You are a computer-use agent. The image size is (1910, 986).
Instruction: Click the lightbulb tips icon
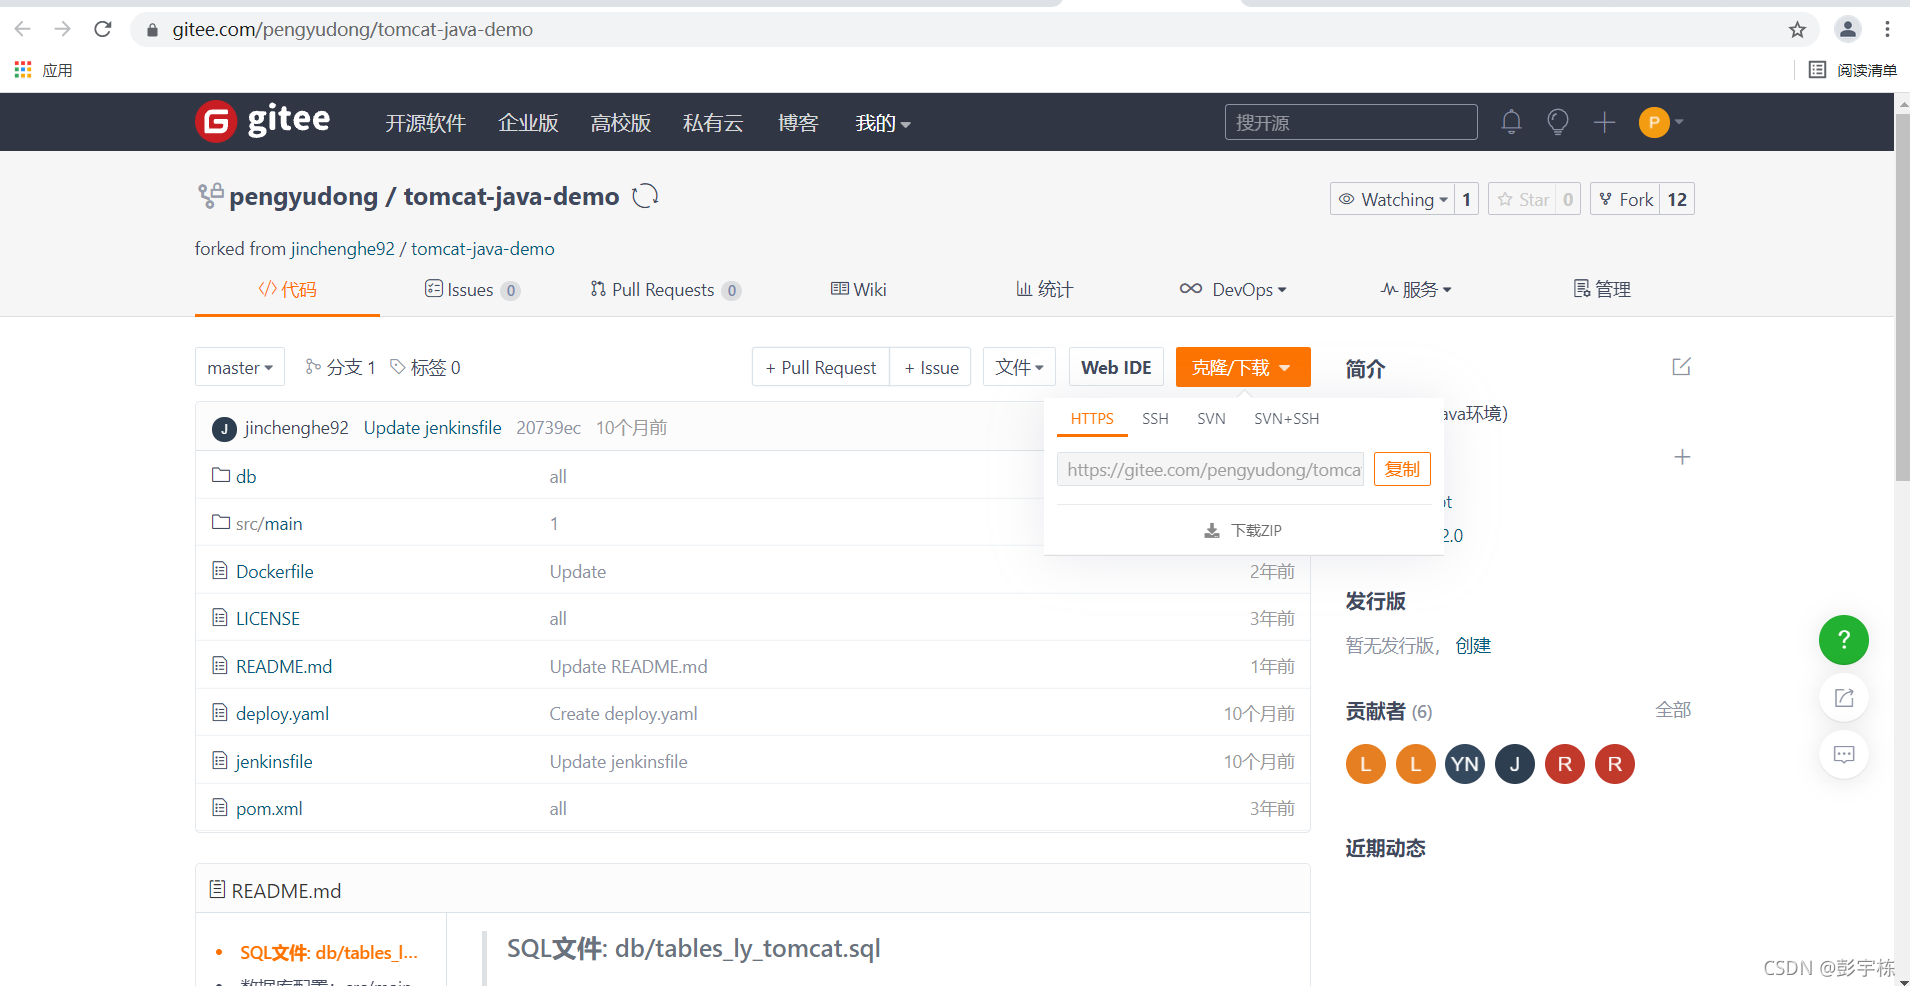1557,122
